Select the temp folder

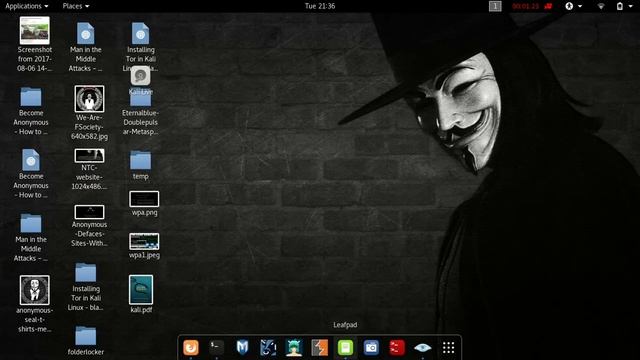(x=140, y=160)
